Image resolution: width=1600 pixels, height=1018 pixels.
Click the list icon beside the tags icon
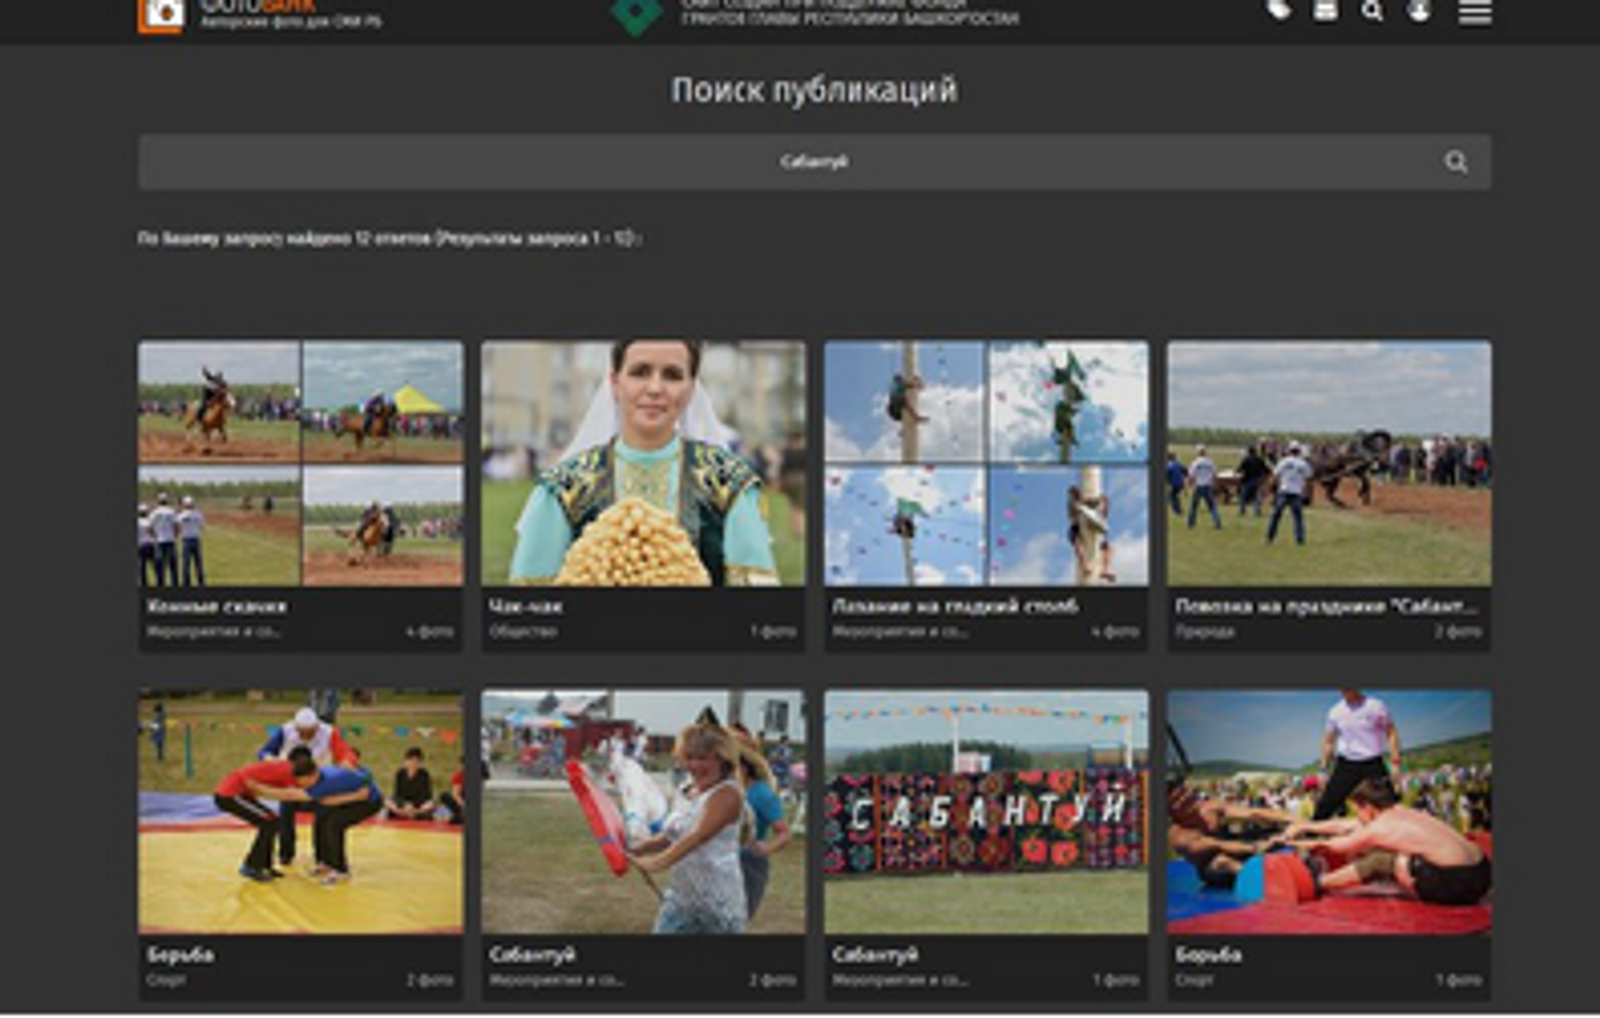click(x=1325, y=11)
